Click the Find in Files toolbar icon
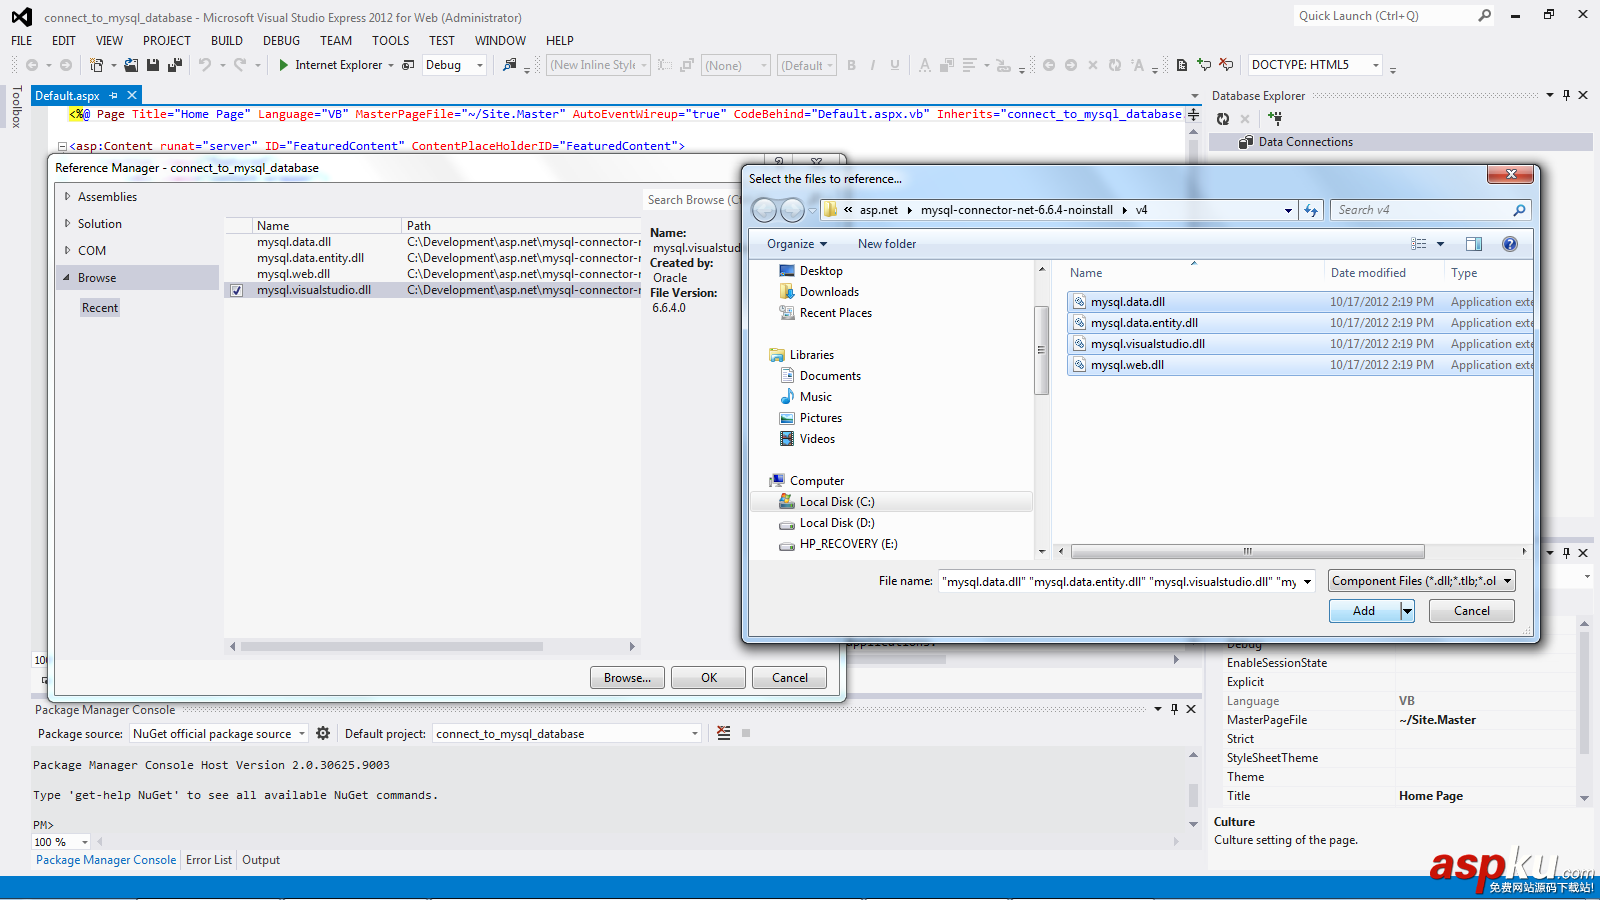 click(x=510, y=65)
